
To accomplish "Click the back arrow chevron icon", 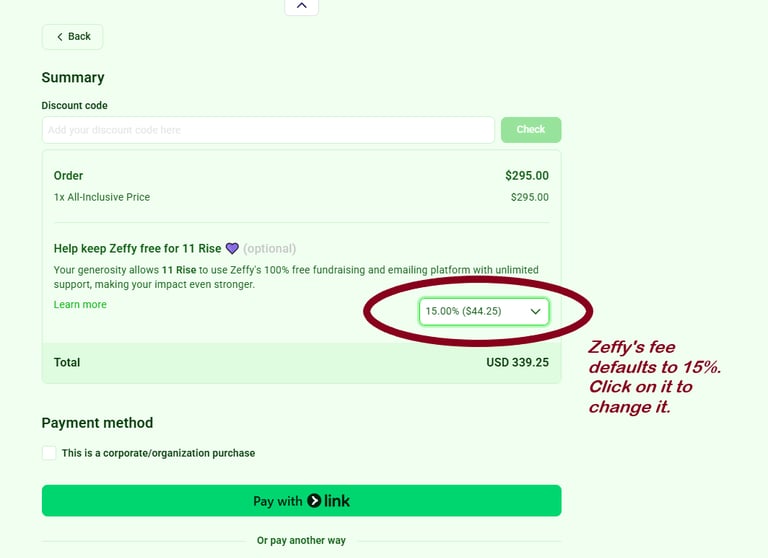I will [x=60, y=37].
